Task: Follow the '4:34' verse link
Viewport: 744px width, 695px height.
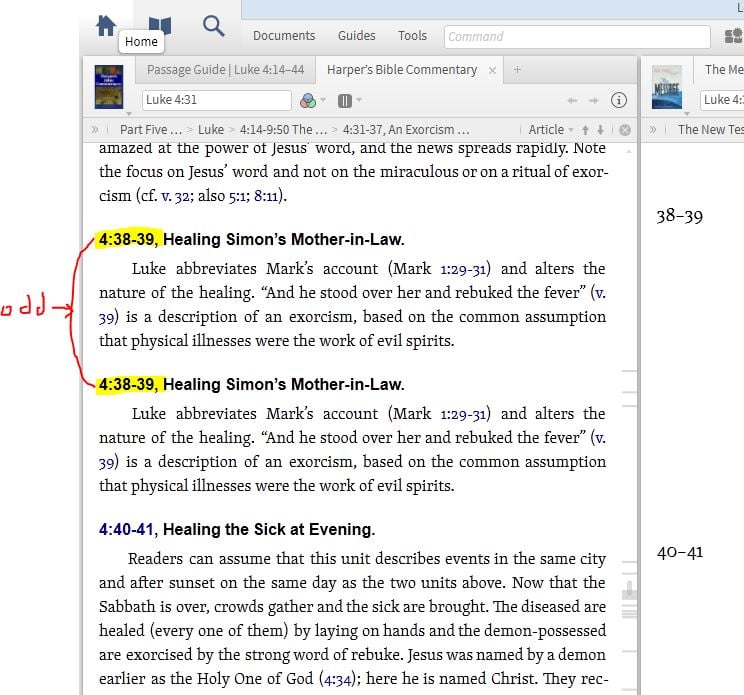Action: tap(338, 679)
